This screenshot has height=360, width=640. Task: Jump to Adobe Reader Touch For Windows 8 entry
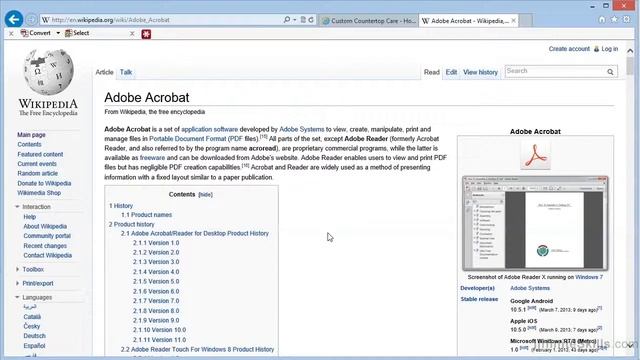coord(198,349)
